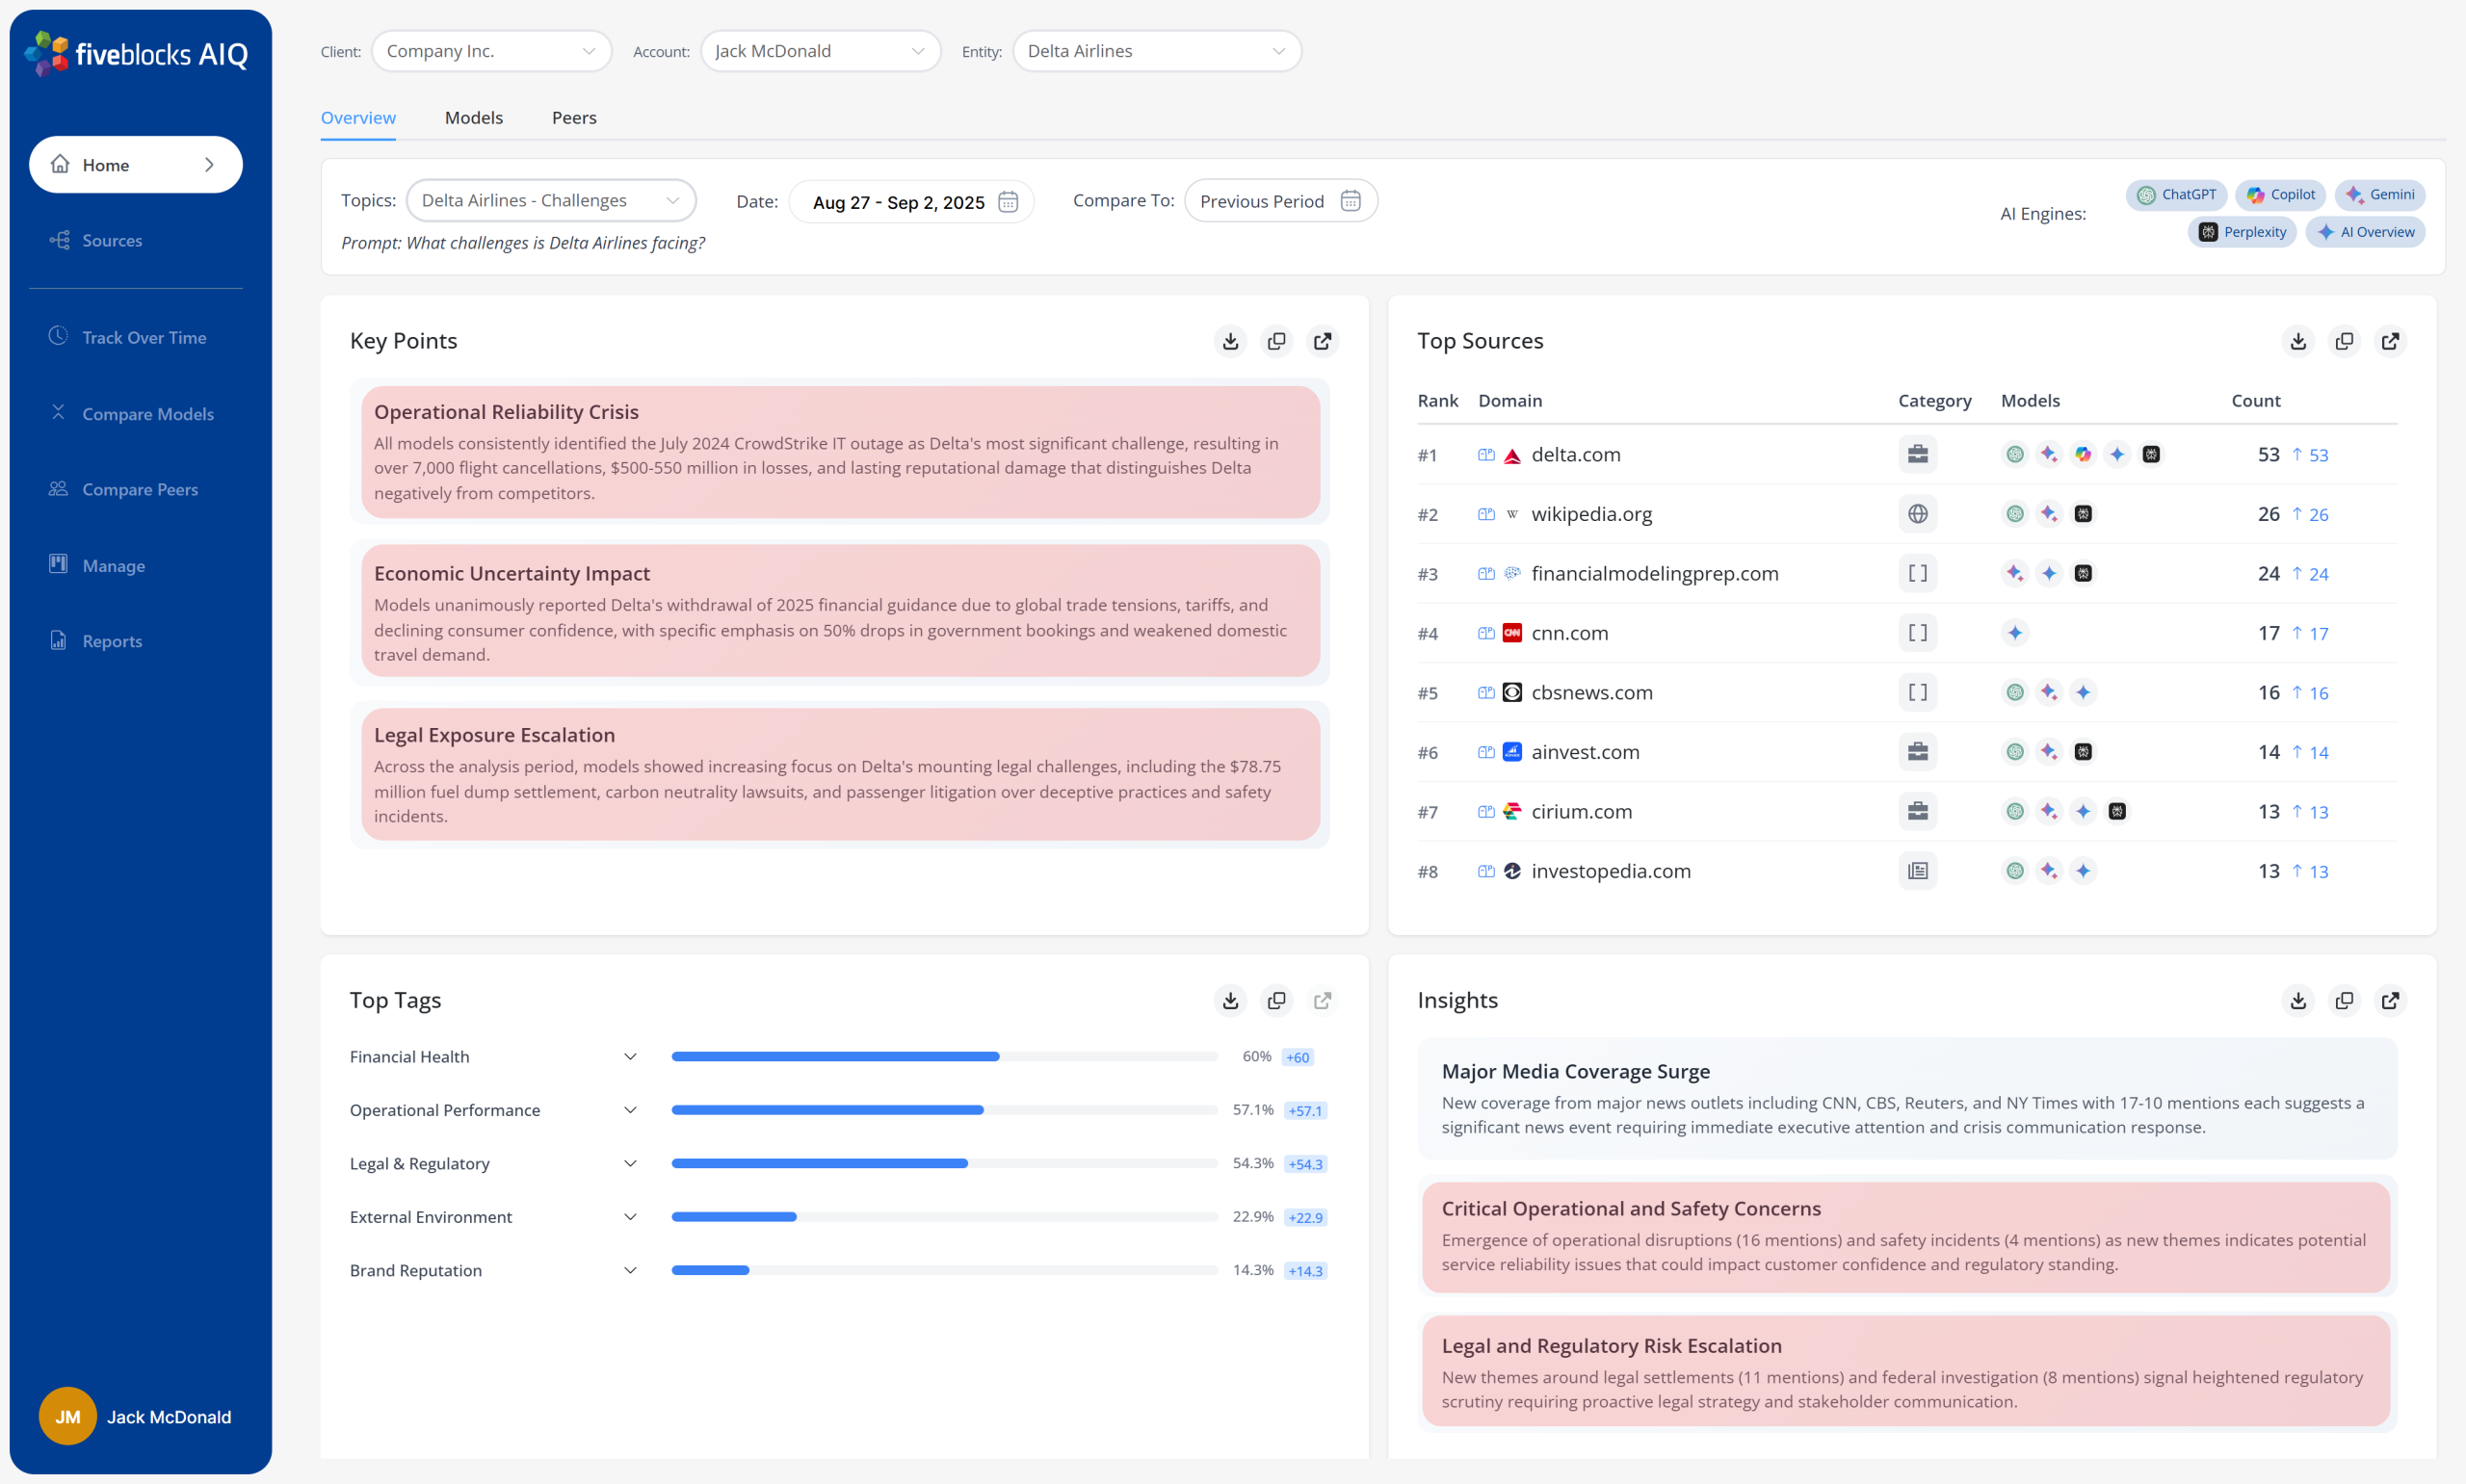
Task: Download the Top Sources table
Action: (x=2298, y=341)
